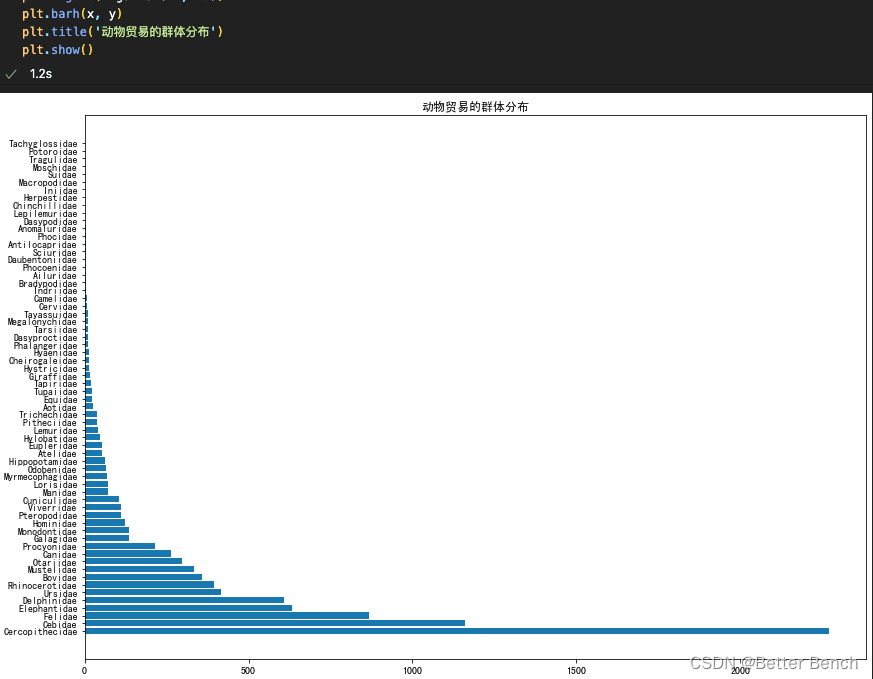Click the chart title 动物贸易的群体分布
Image resolution: width=873 pixels, height=679 pixels.
point(475,107)
